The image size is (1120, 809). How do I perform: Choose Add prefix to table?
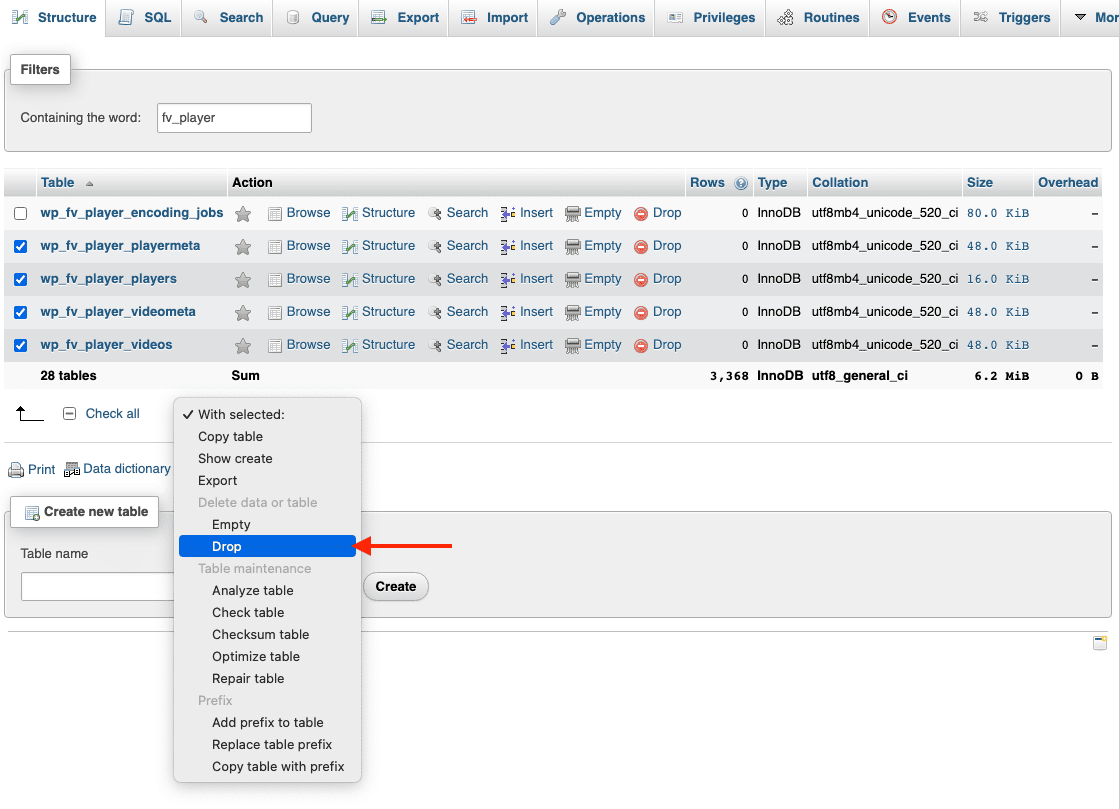(x=267, y=723)
